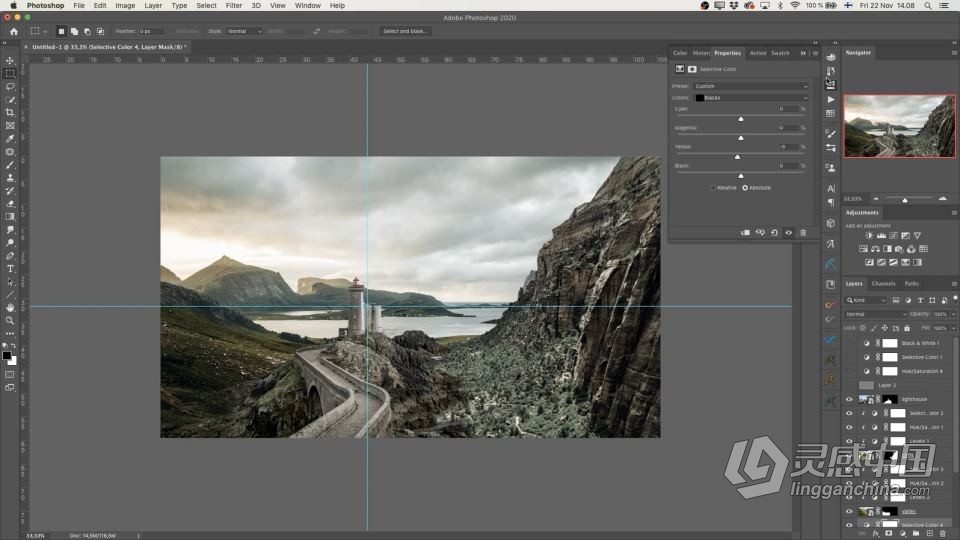Image resolution: width=960 pixels, height=540 pixels.
Task: Select the Zoom tool
Action: point(10,320)
